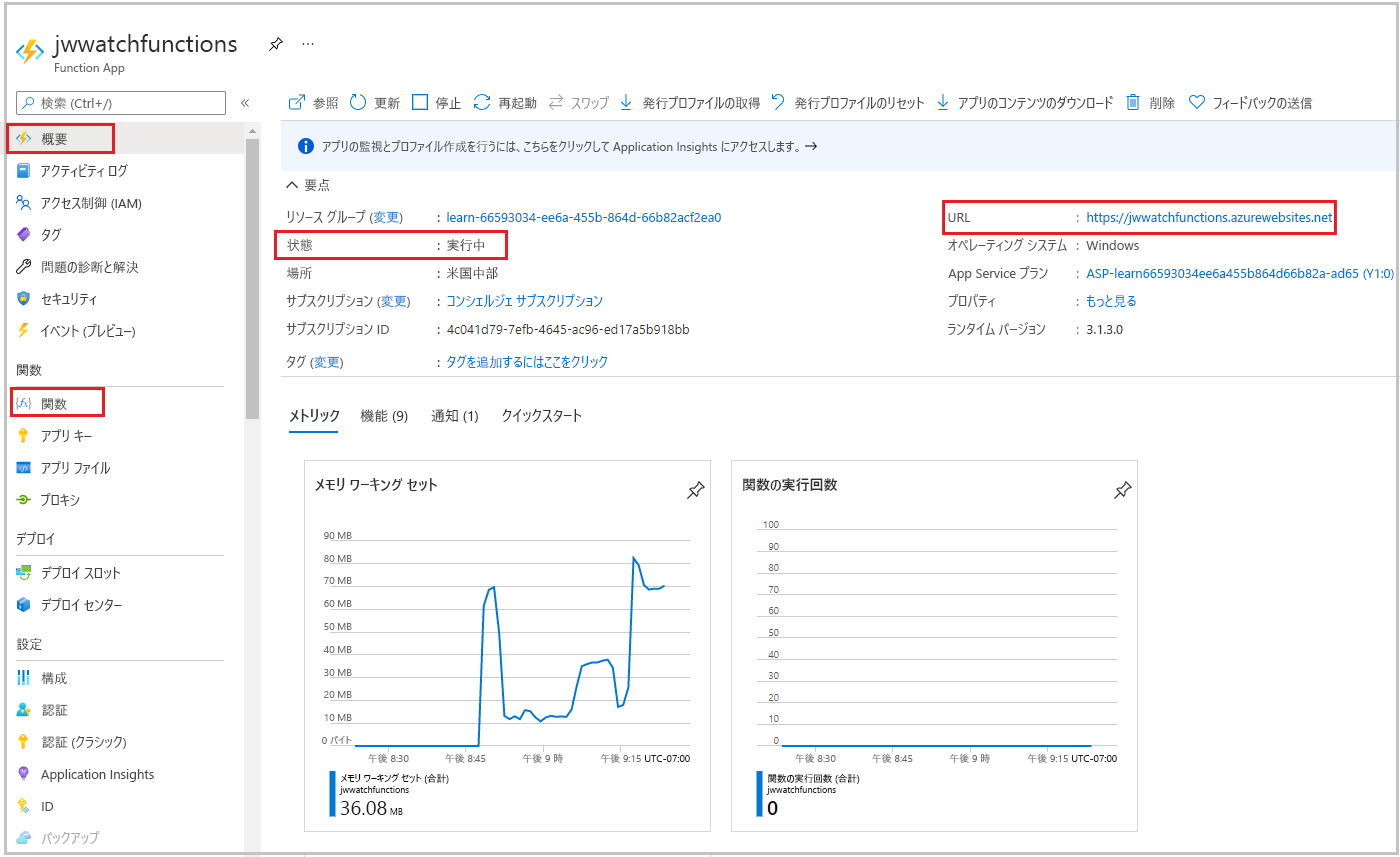
Task: Collapse the 要点 essentials section
Action: [309, 185]
